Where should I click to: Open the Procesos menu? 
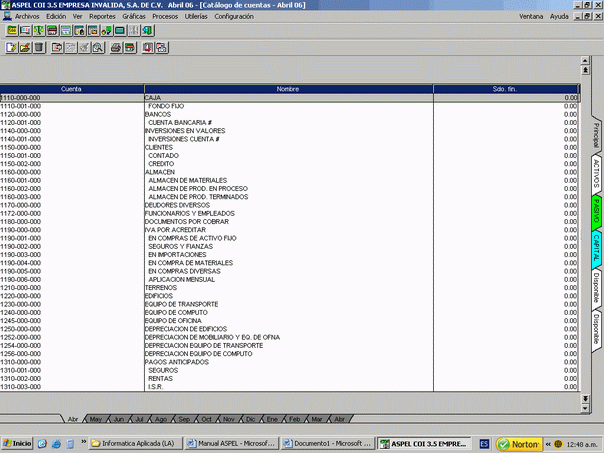pos(165,16)
